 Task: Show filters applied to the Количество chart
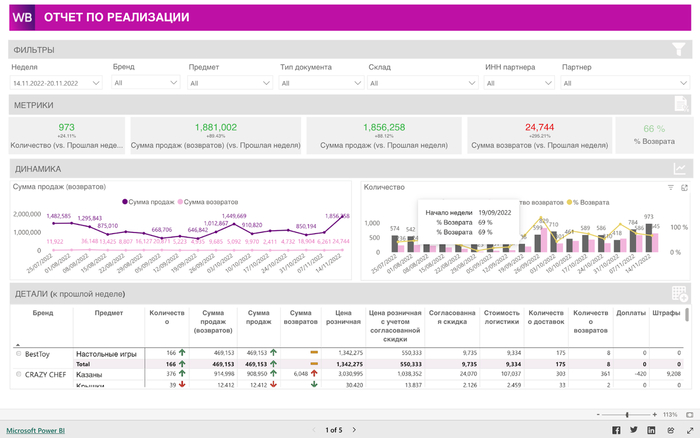[x=671, y=187]
